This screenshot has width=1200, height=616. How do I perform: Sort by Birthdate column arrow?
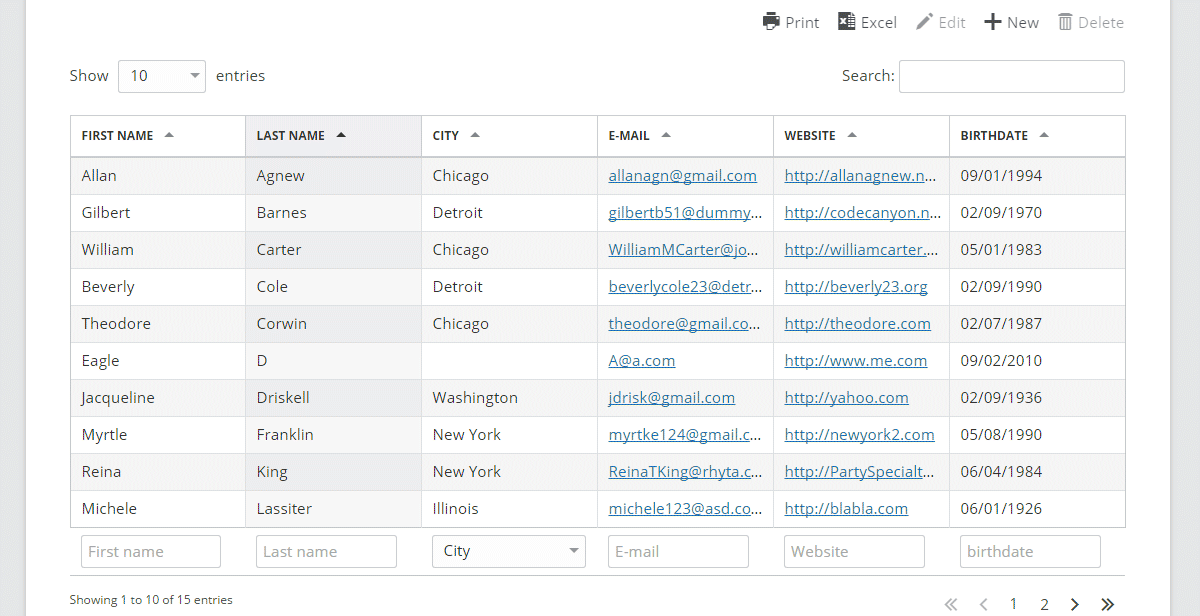tap(1044, 135)
